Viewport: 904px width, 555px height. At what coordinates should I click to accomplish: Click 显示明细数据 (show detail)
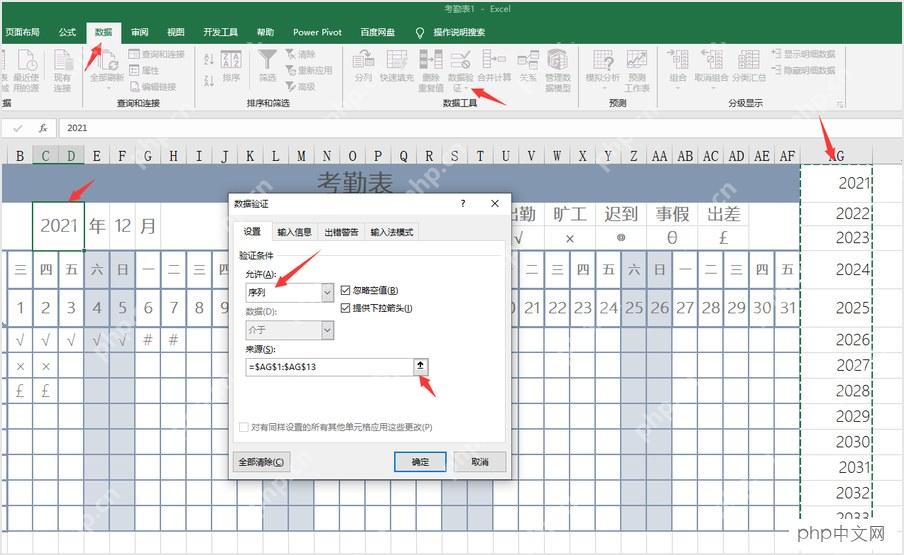[803, 54]
